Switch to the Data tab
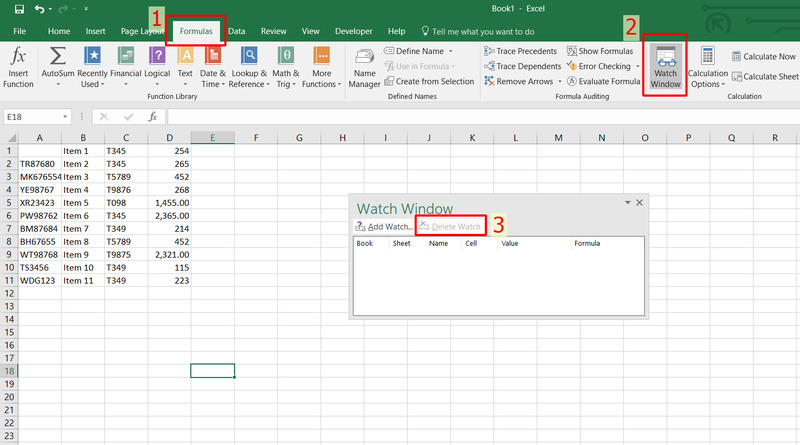 tap(237, 31)
